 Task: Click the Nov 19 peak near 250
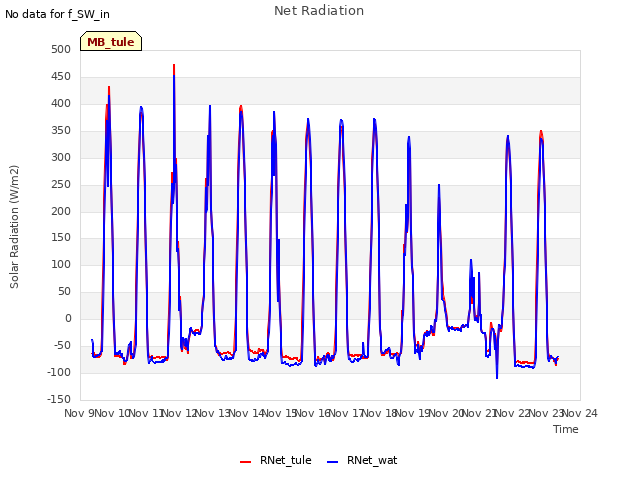[x=439, y=185]
